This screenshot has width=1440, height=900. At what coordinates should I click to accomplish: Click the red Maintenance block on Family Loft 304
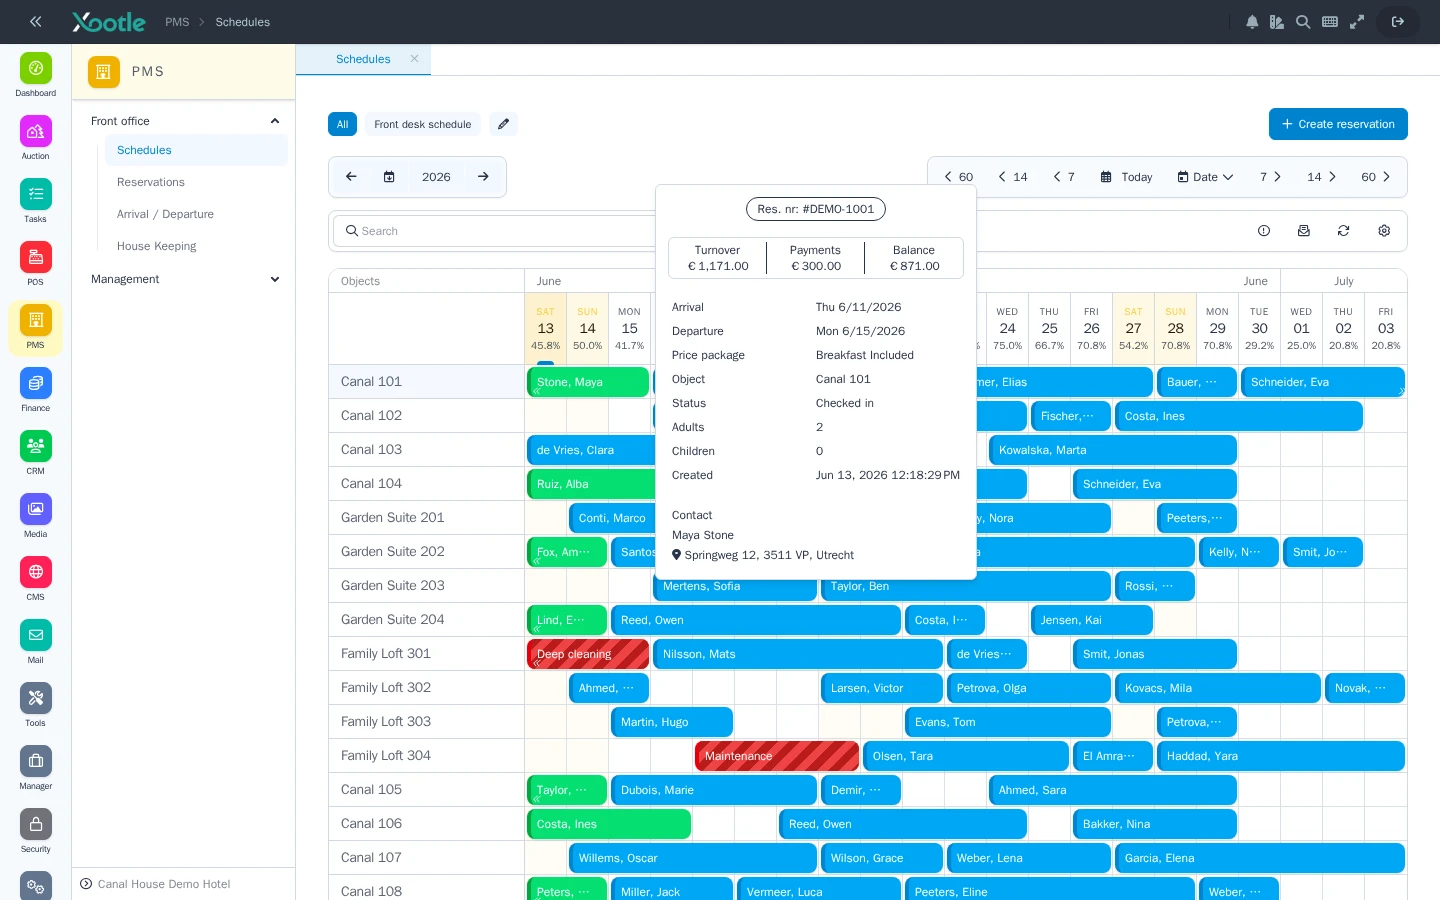point(777,756)
